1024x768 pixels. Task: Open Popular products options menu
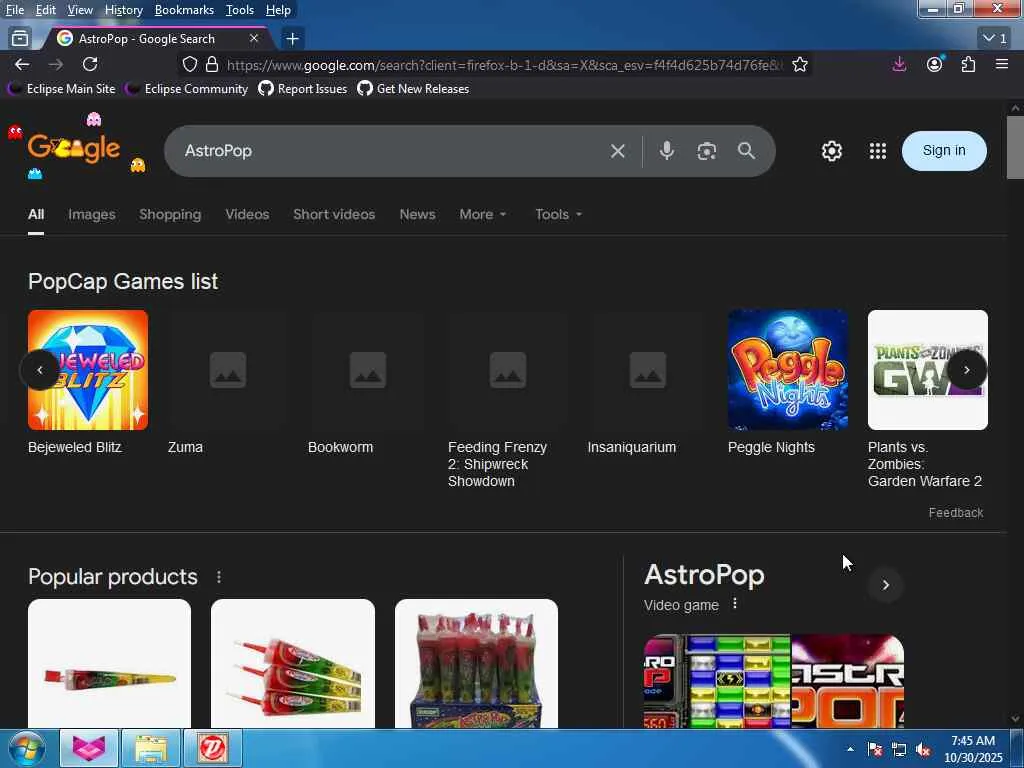click(219, 577)
